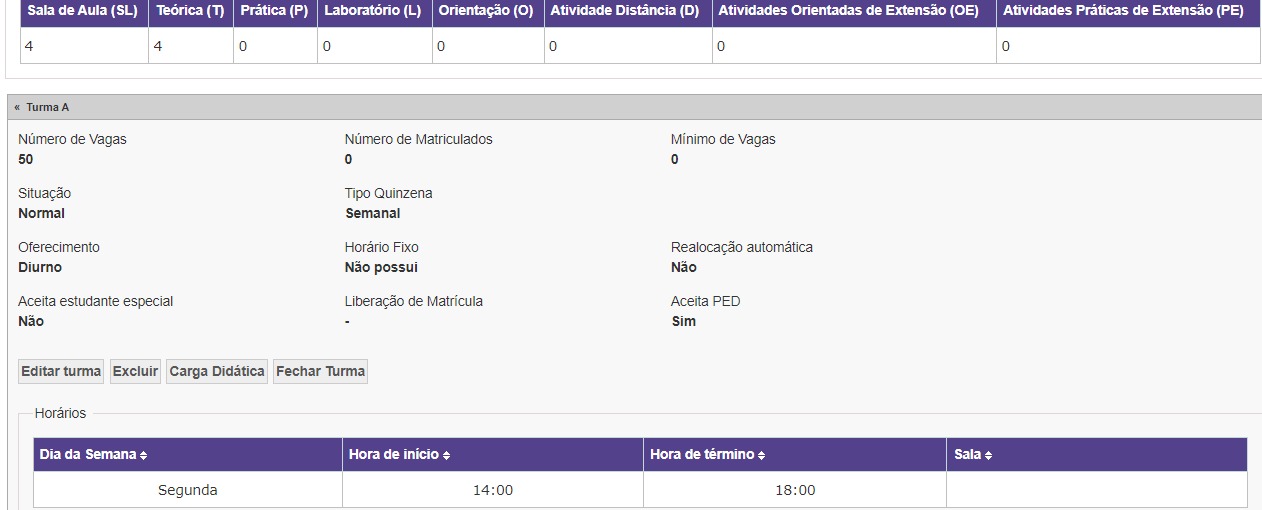Click the 18:00 end time cell

coord(794,490)
